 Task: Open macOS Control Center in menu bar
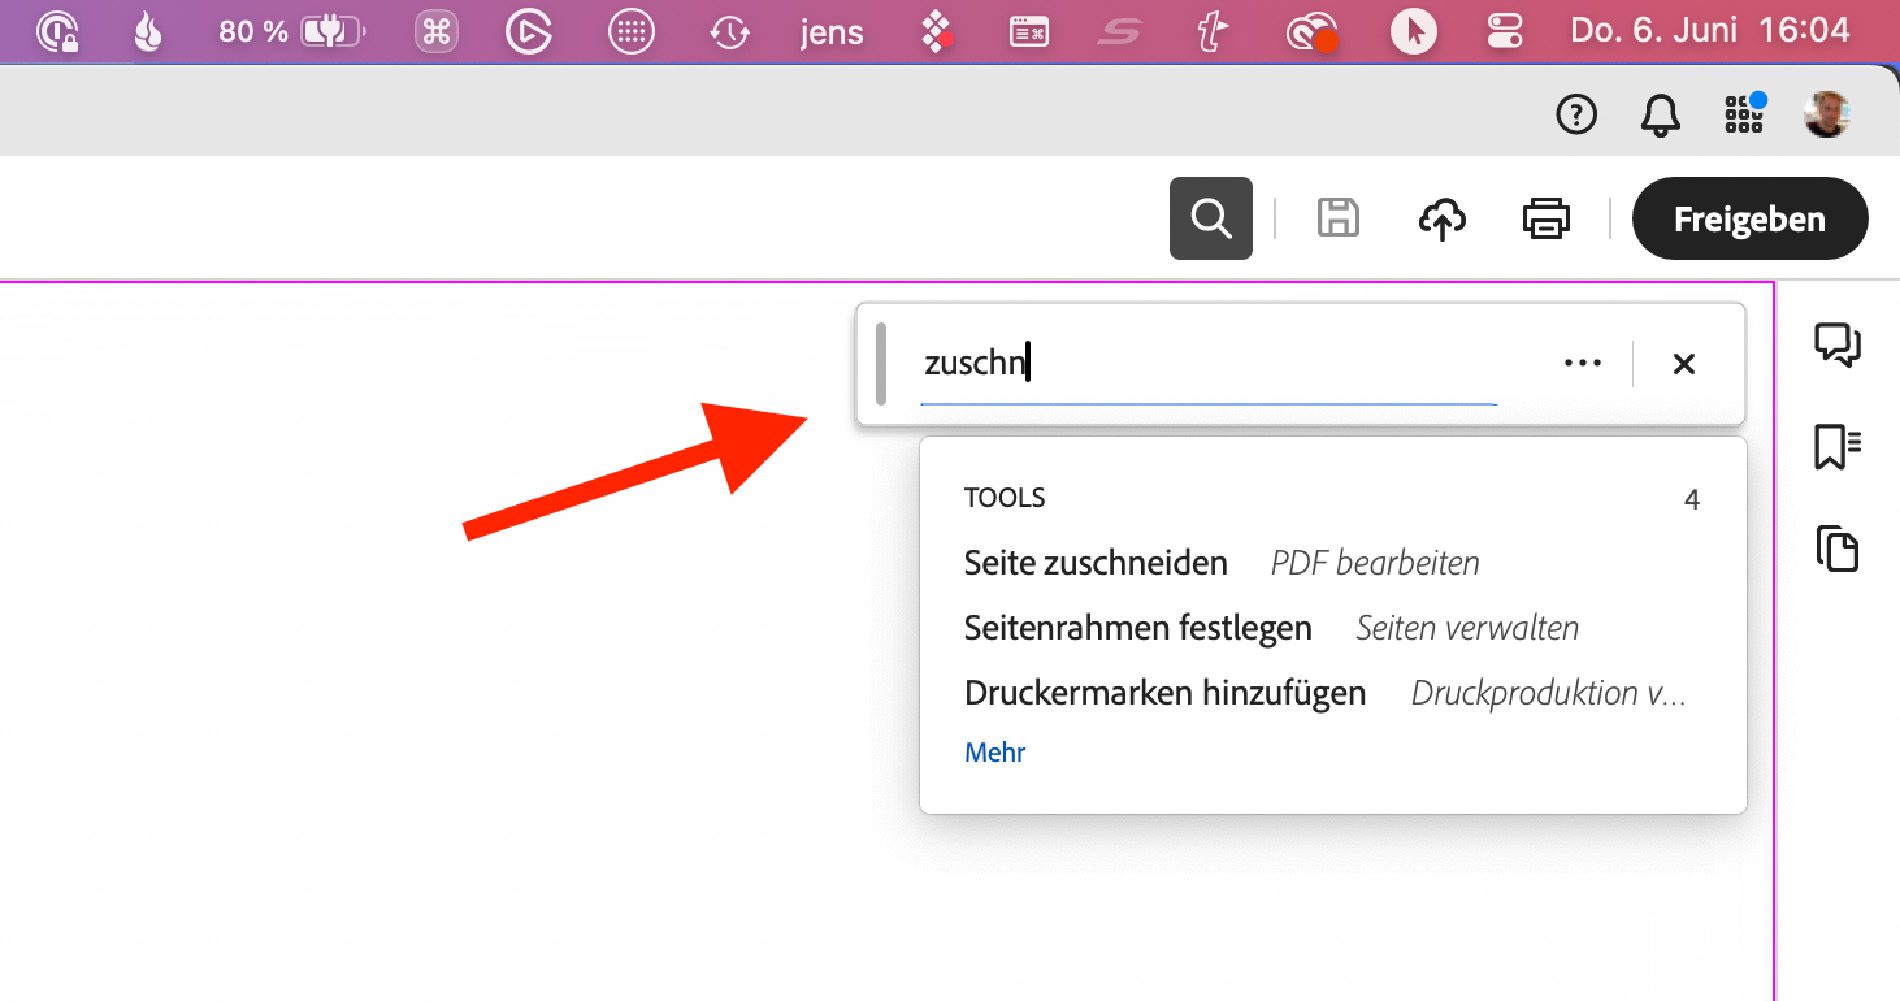click(x=1504, y=31)
